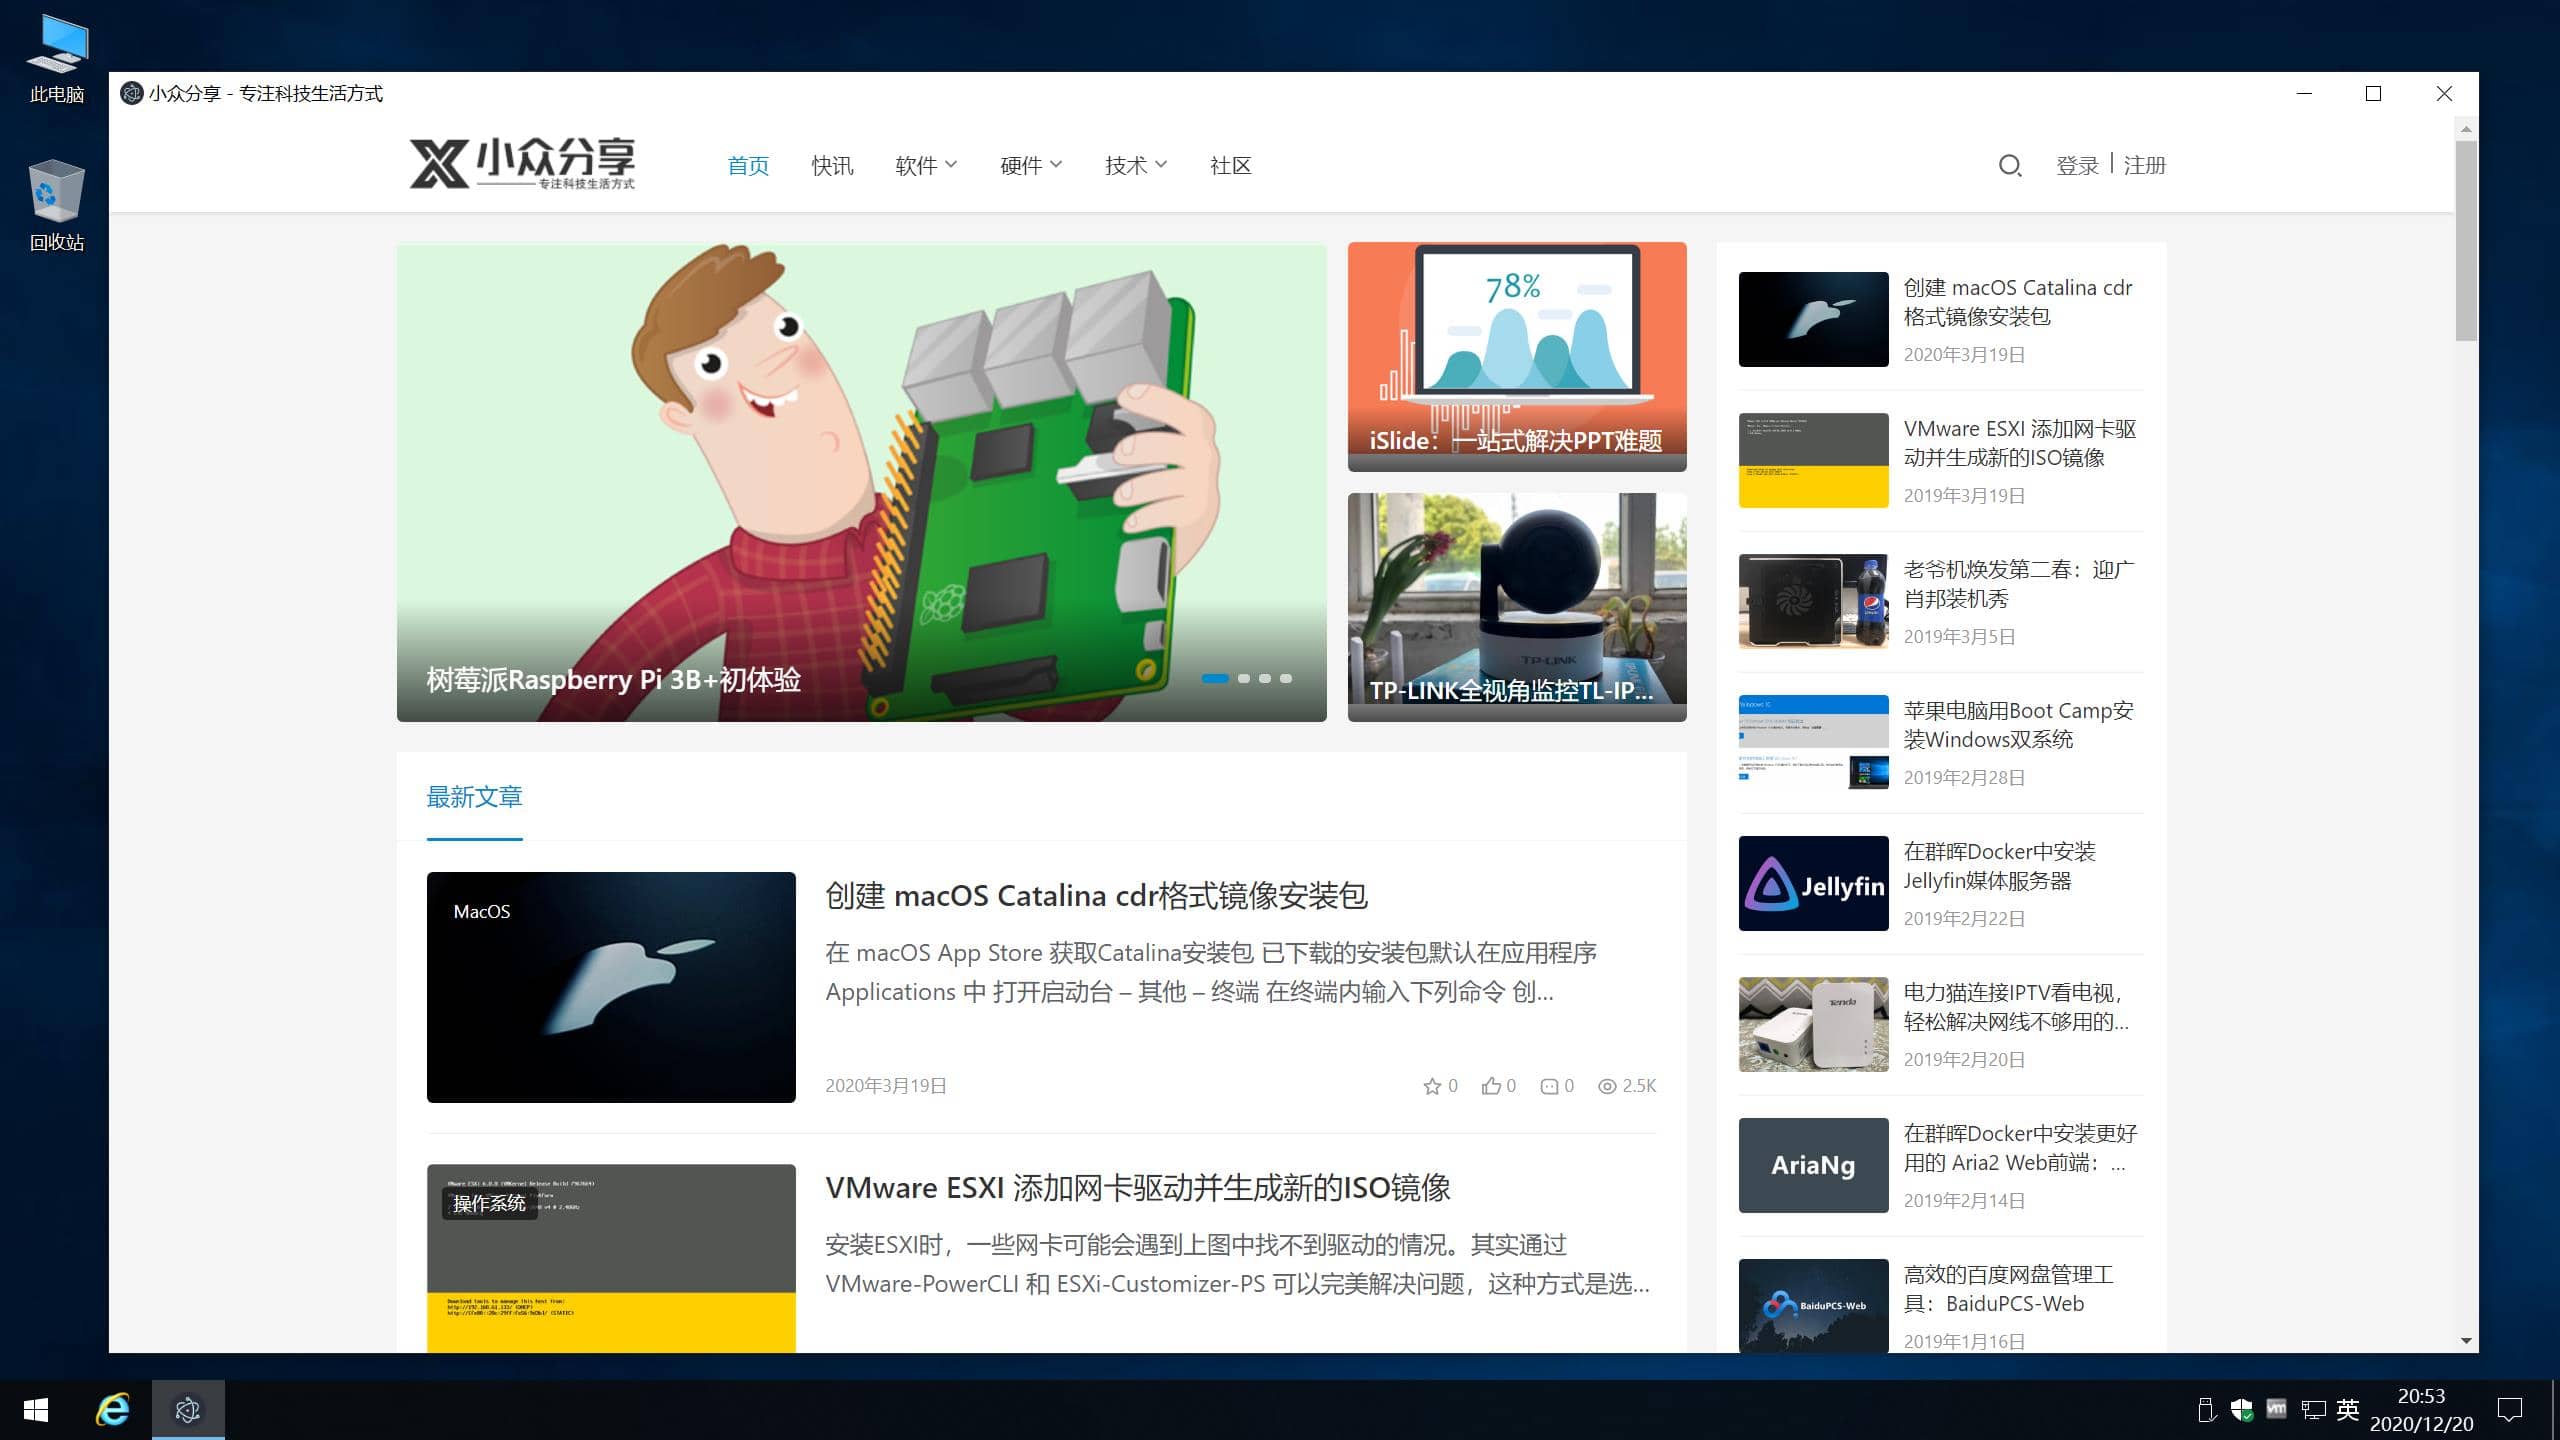Click the Jellyfin sidebar thumbnail
The image size is (2560, 1440).
pyautogui.click(x=1813, y=884)
